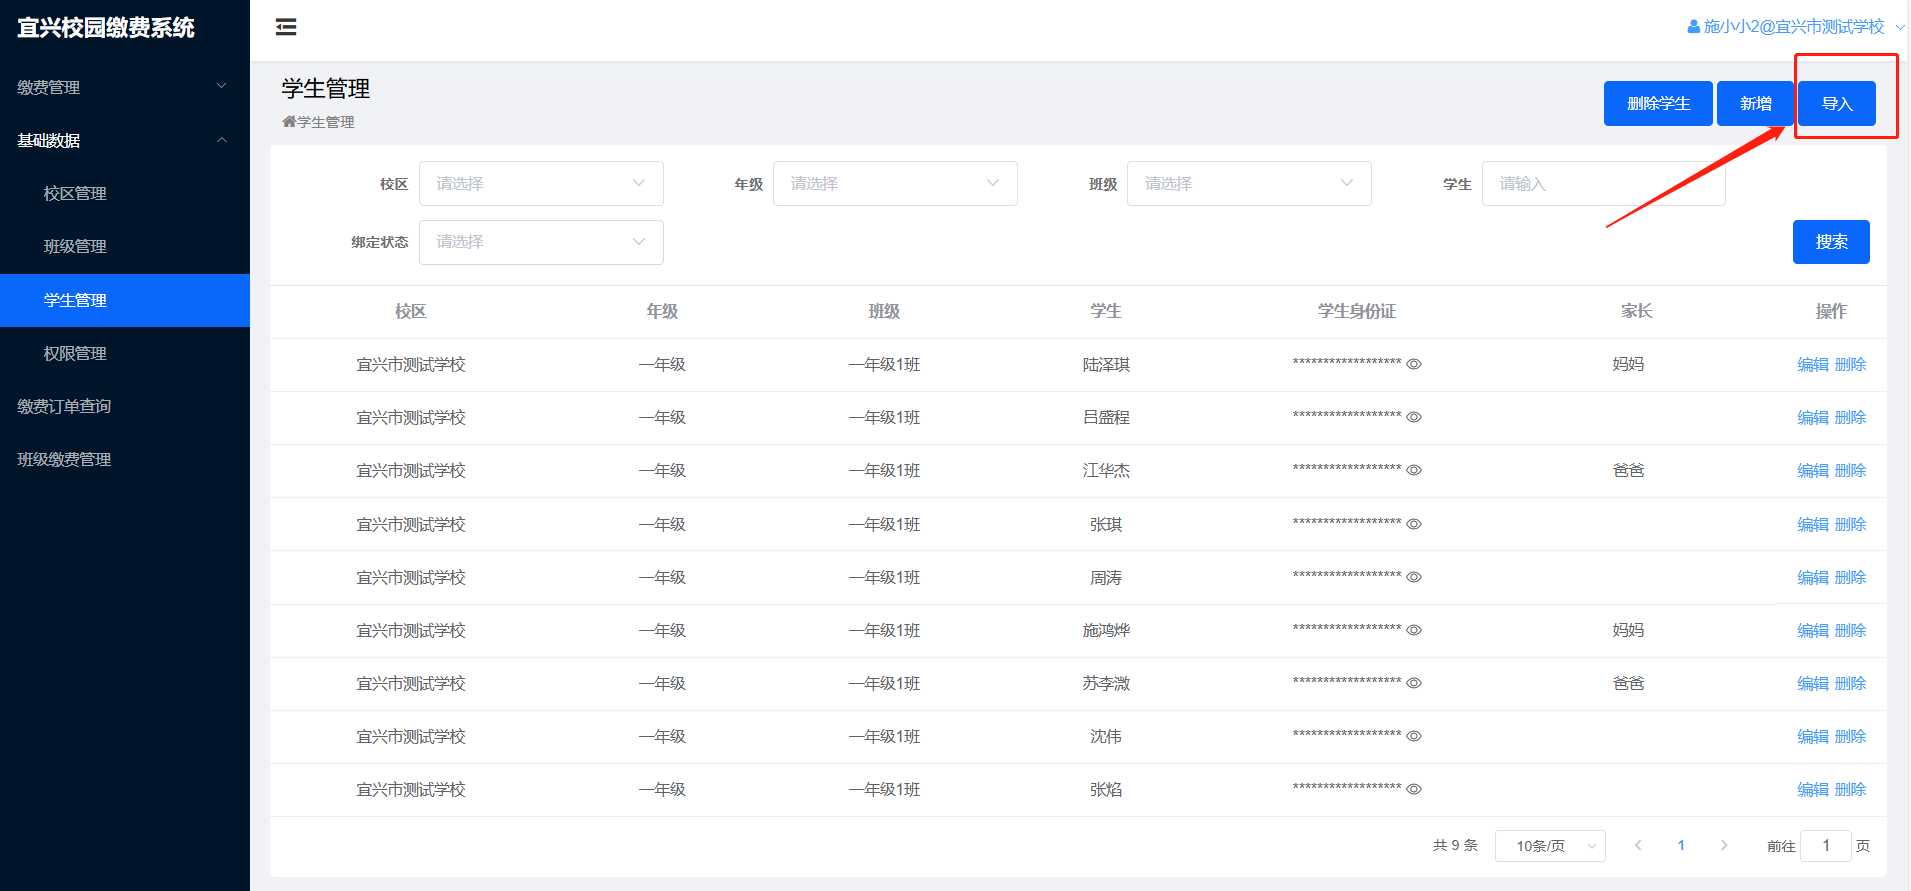Click the home icon in breadcrumb

pyautogui.click(x=289, y=122)
